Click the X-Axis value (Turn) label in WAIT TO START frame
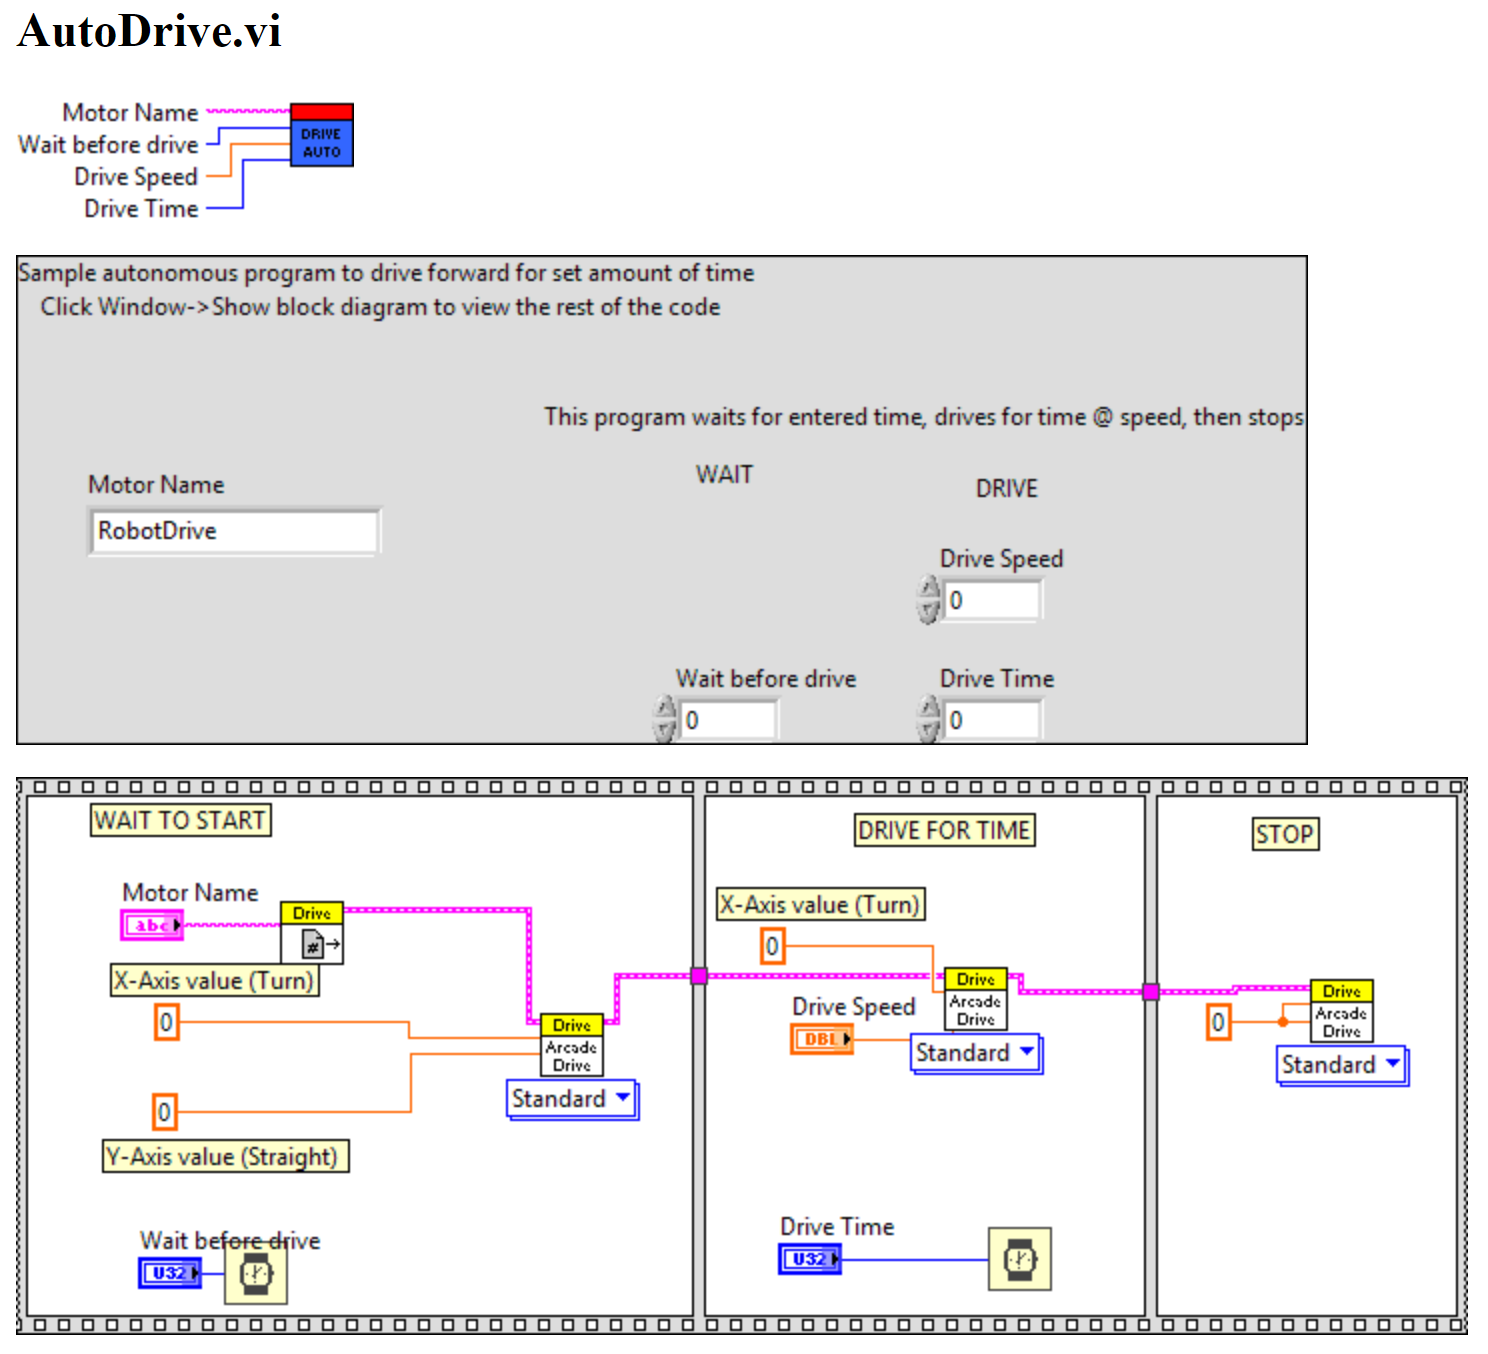The width and height of the screenshot is (1488, 1354). pos(215,980)
